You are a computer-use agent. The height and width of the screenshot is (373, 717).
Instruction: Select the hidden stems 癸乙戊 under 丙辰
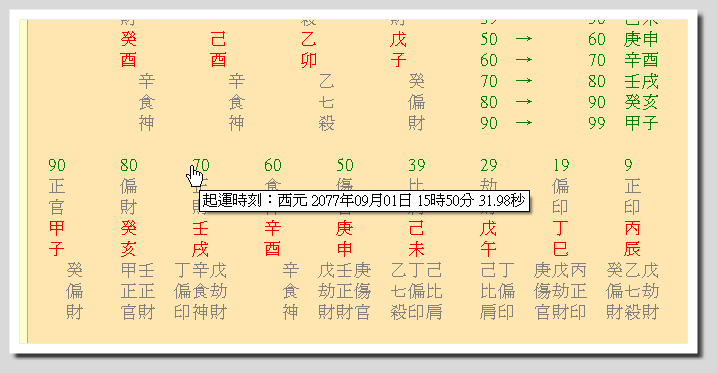(x=632, y=270)
